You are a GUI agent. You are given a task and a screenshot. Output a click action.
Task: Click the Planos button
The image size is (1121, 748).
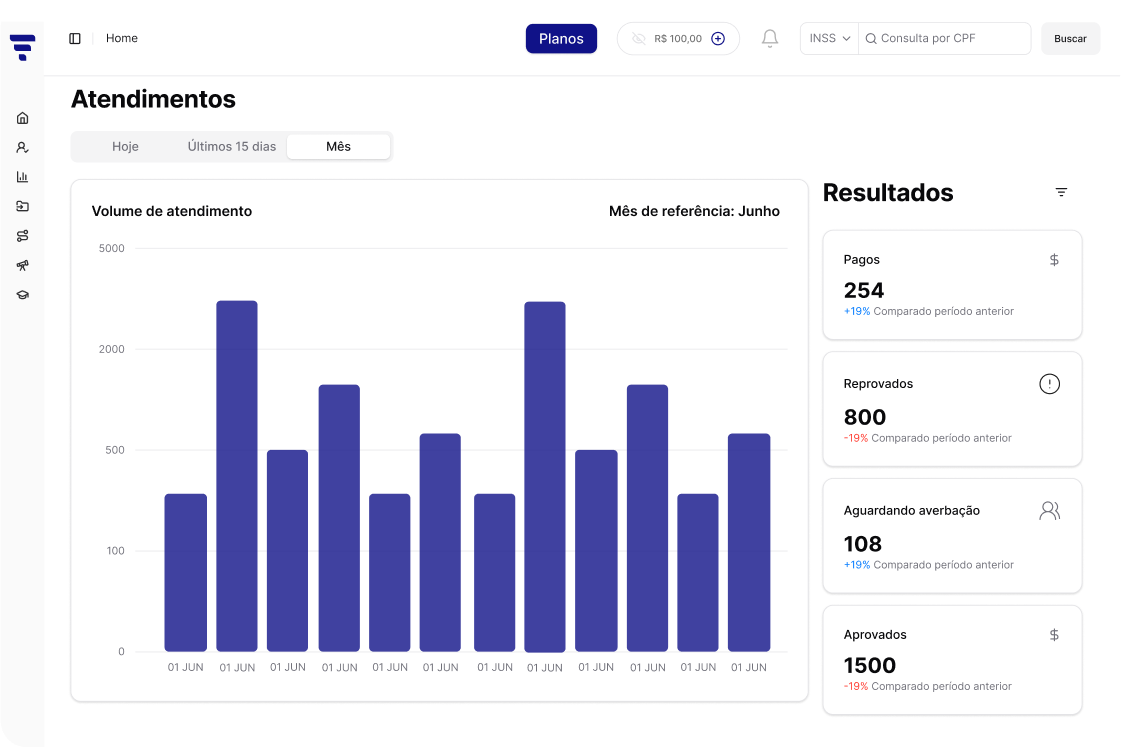coord(561,39)
